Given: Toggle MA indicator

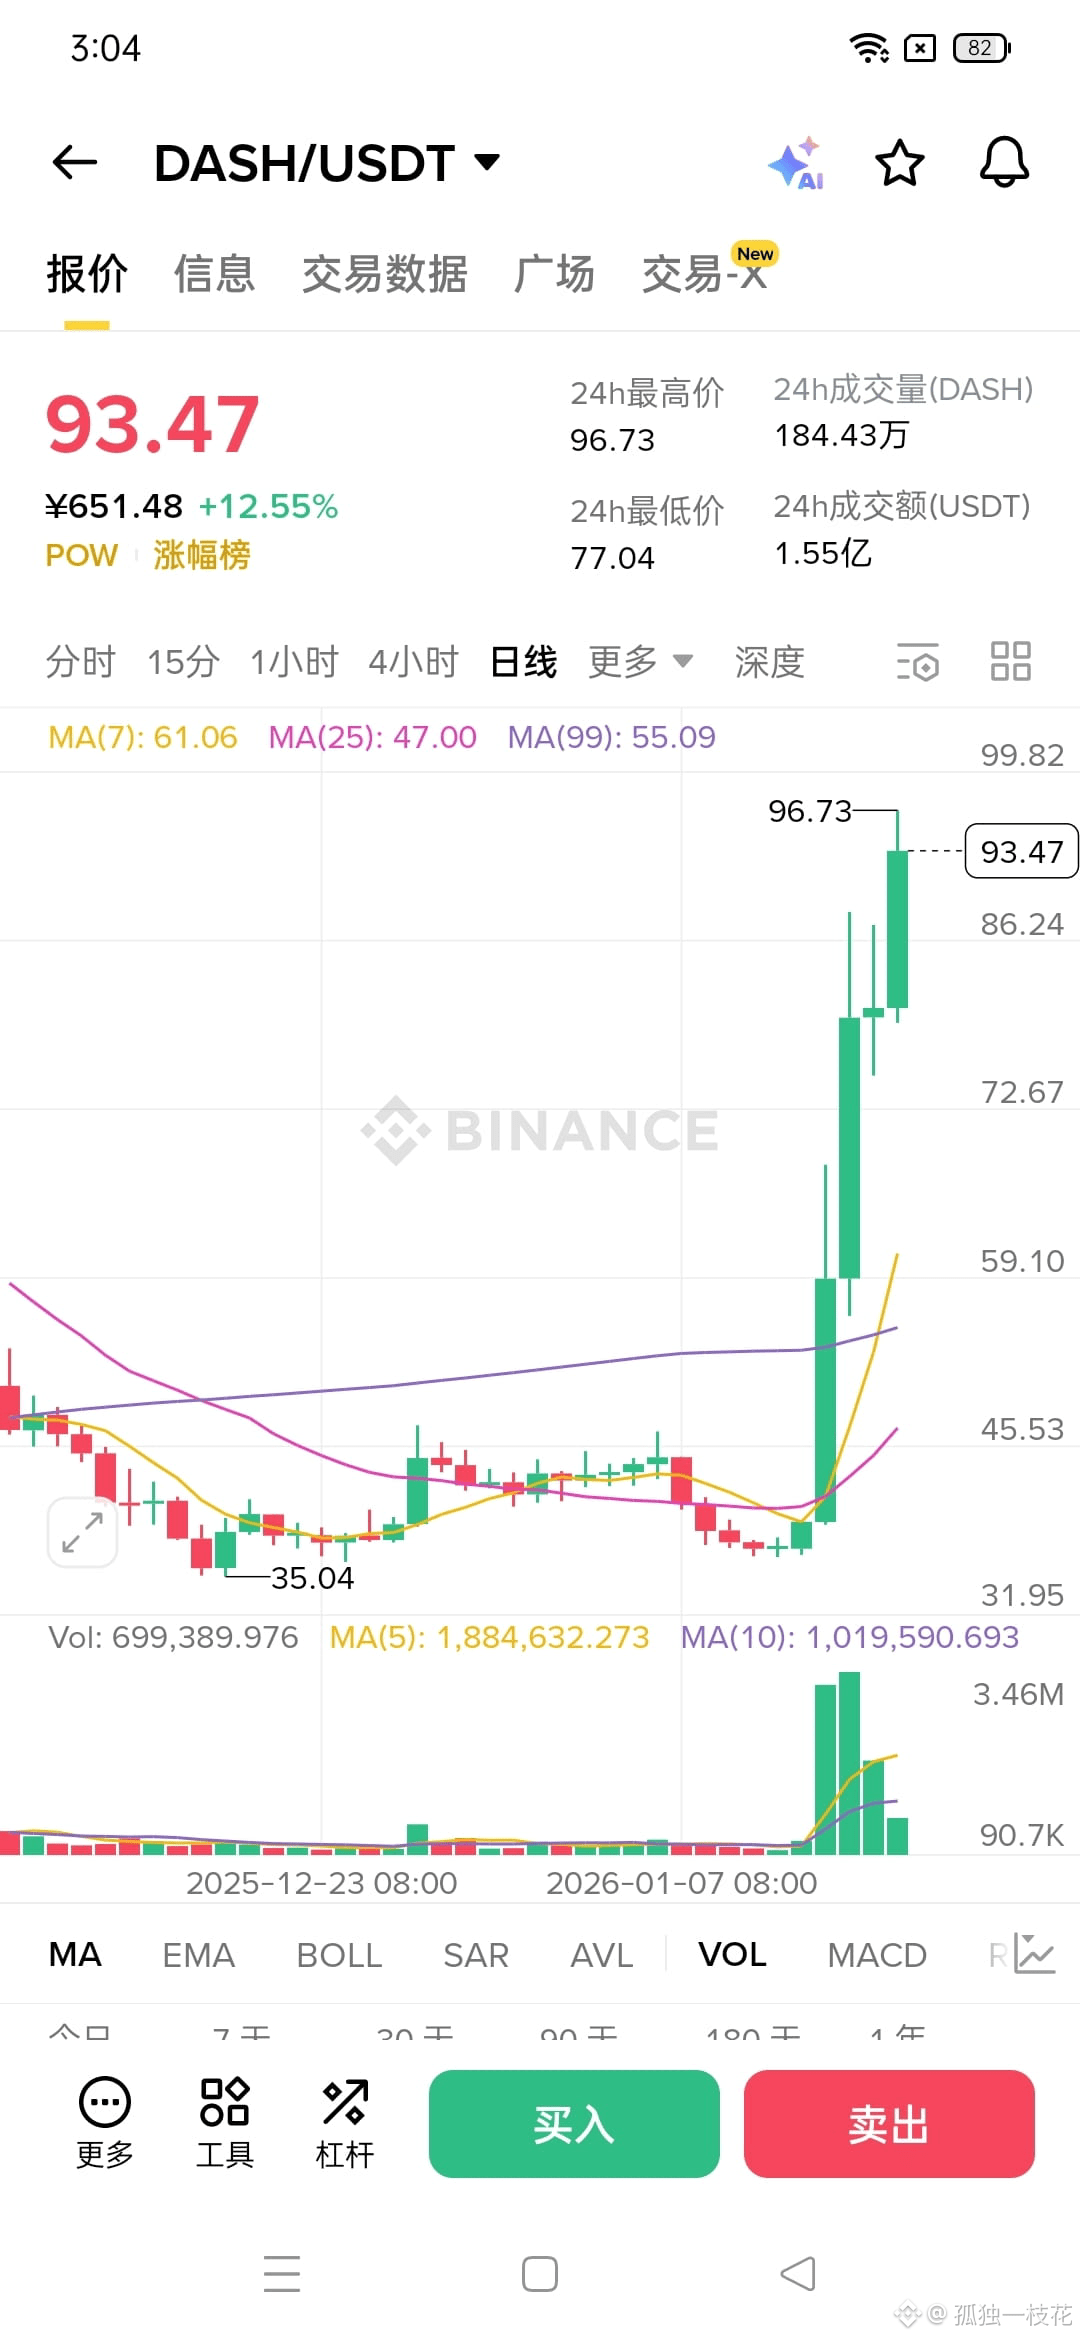Looking at the screenshot, I should [x=75, y=1954].
